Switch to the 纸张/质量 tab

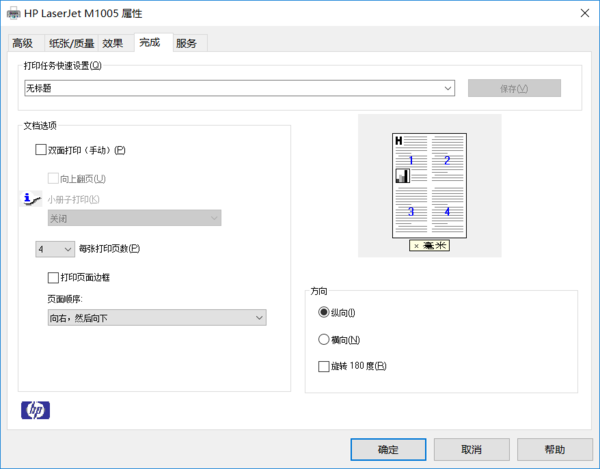(x=72, y=43)
